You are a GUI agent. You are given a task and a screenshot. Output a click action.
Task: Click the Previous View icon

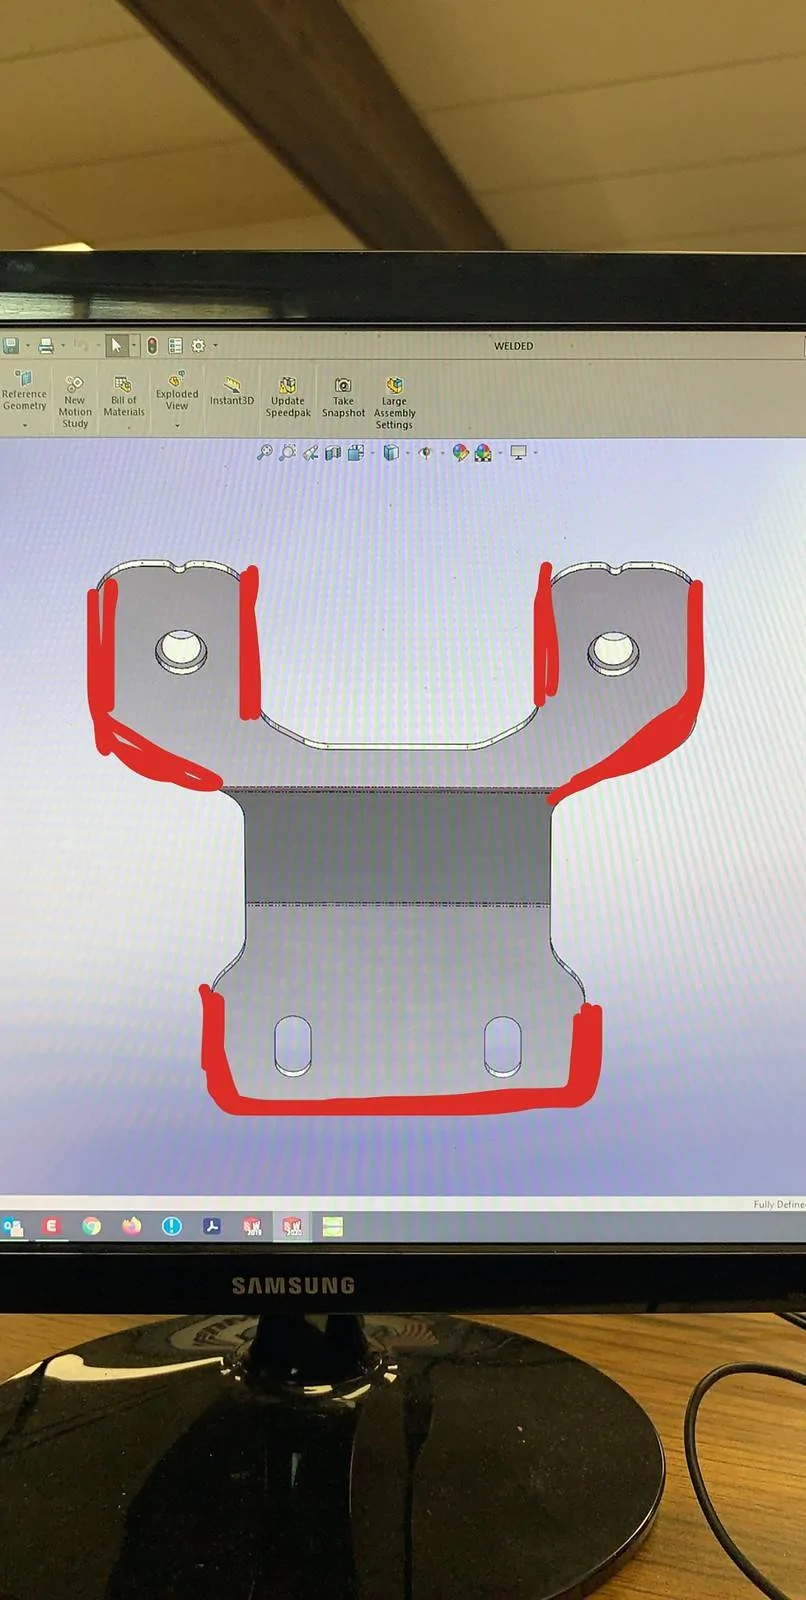(x=310, y=452)
